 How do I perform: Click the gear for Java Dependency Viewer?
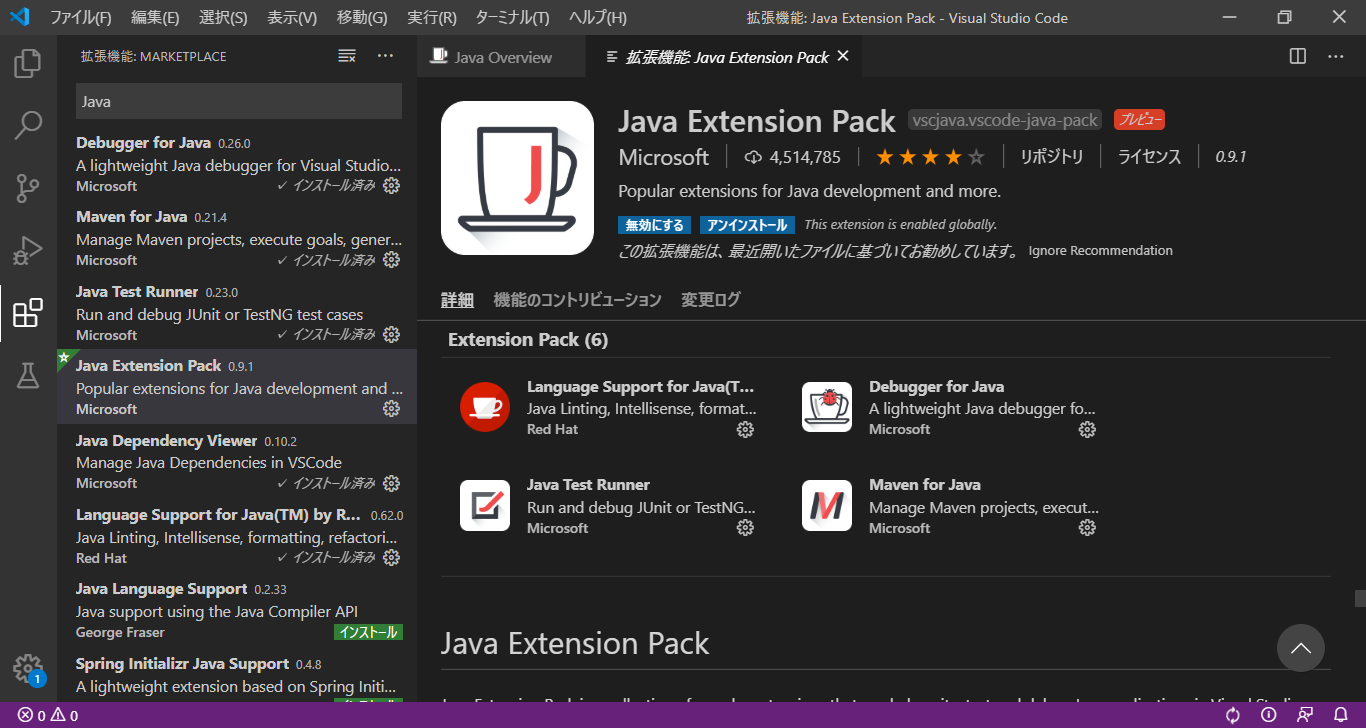(x=392, y=483)
